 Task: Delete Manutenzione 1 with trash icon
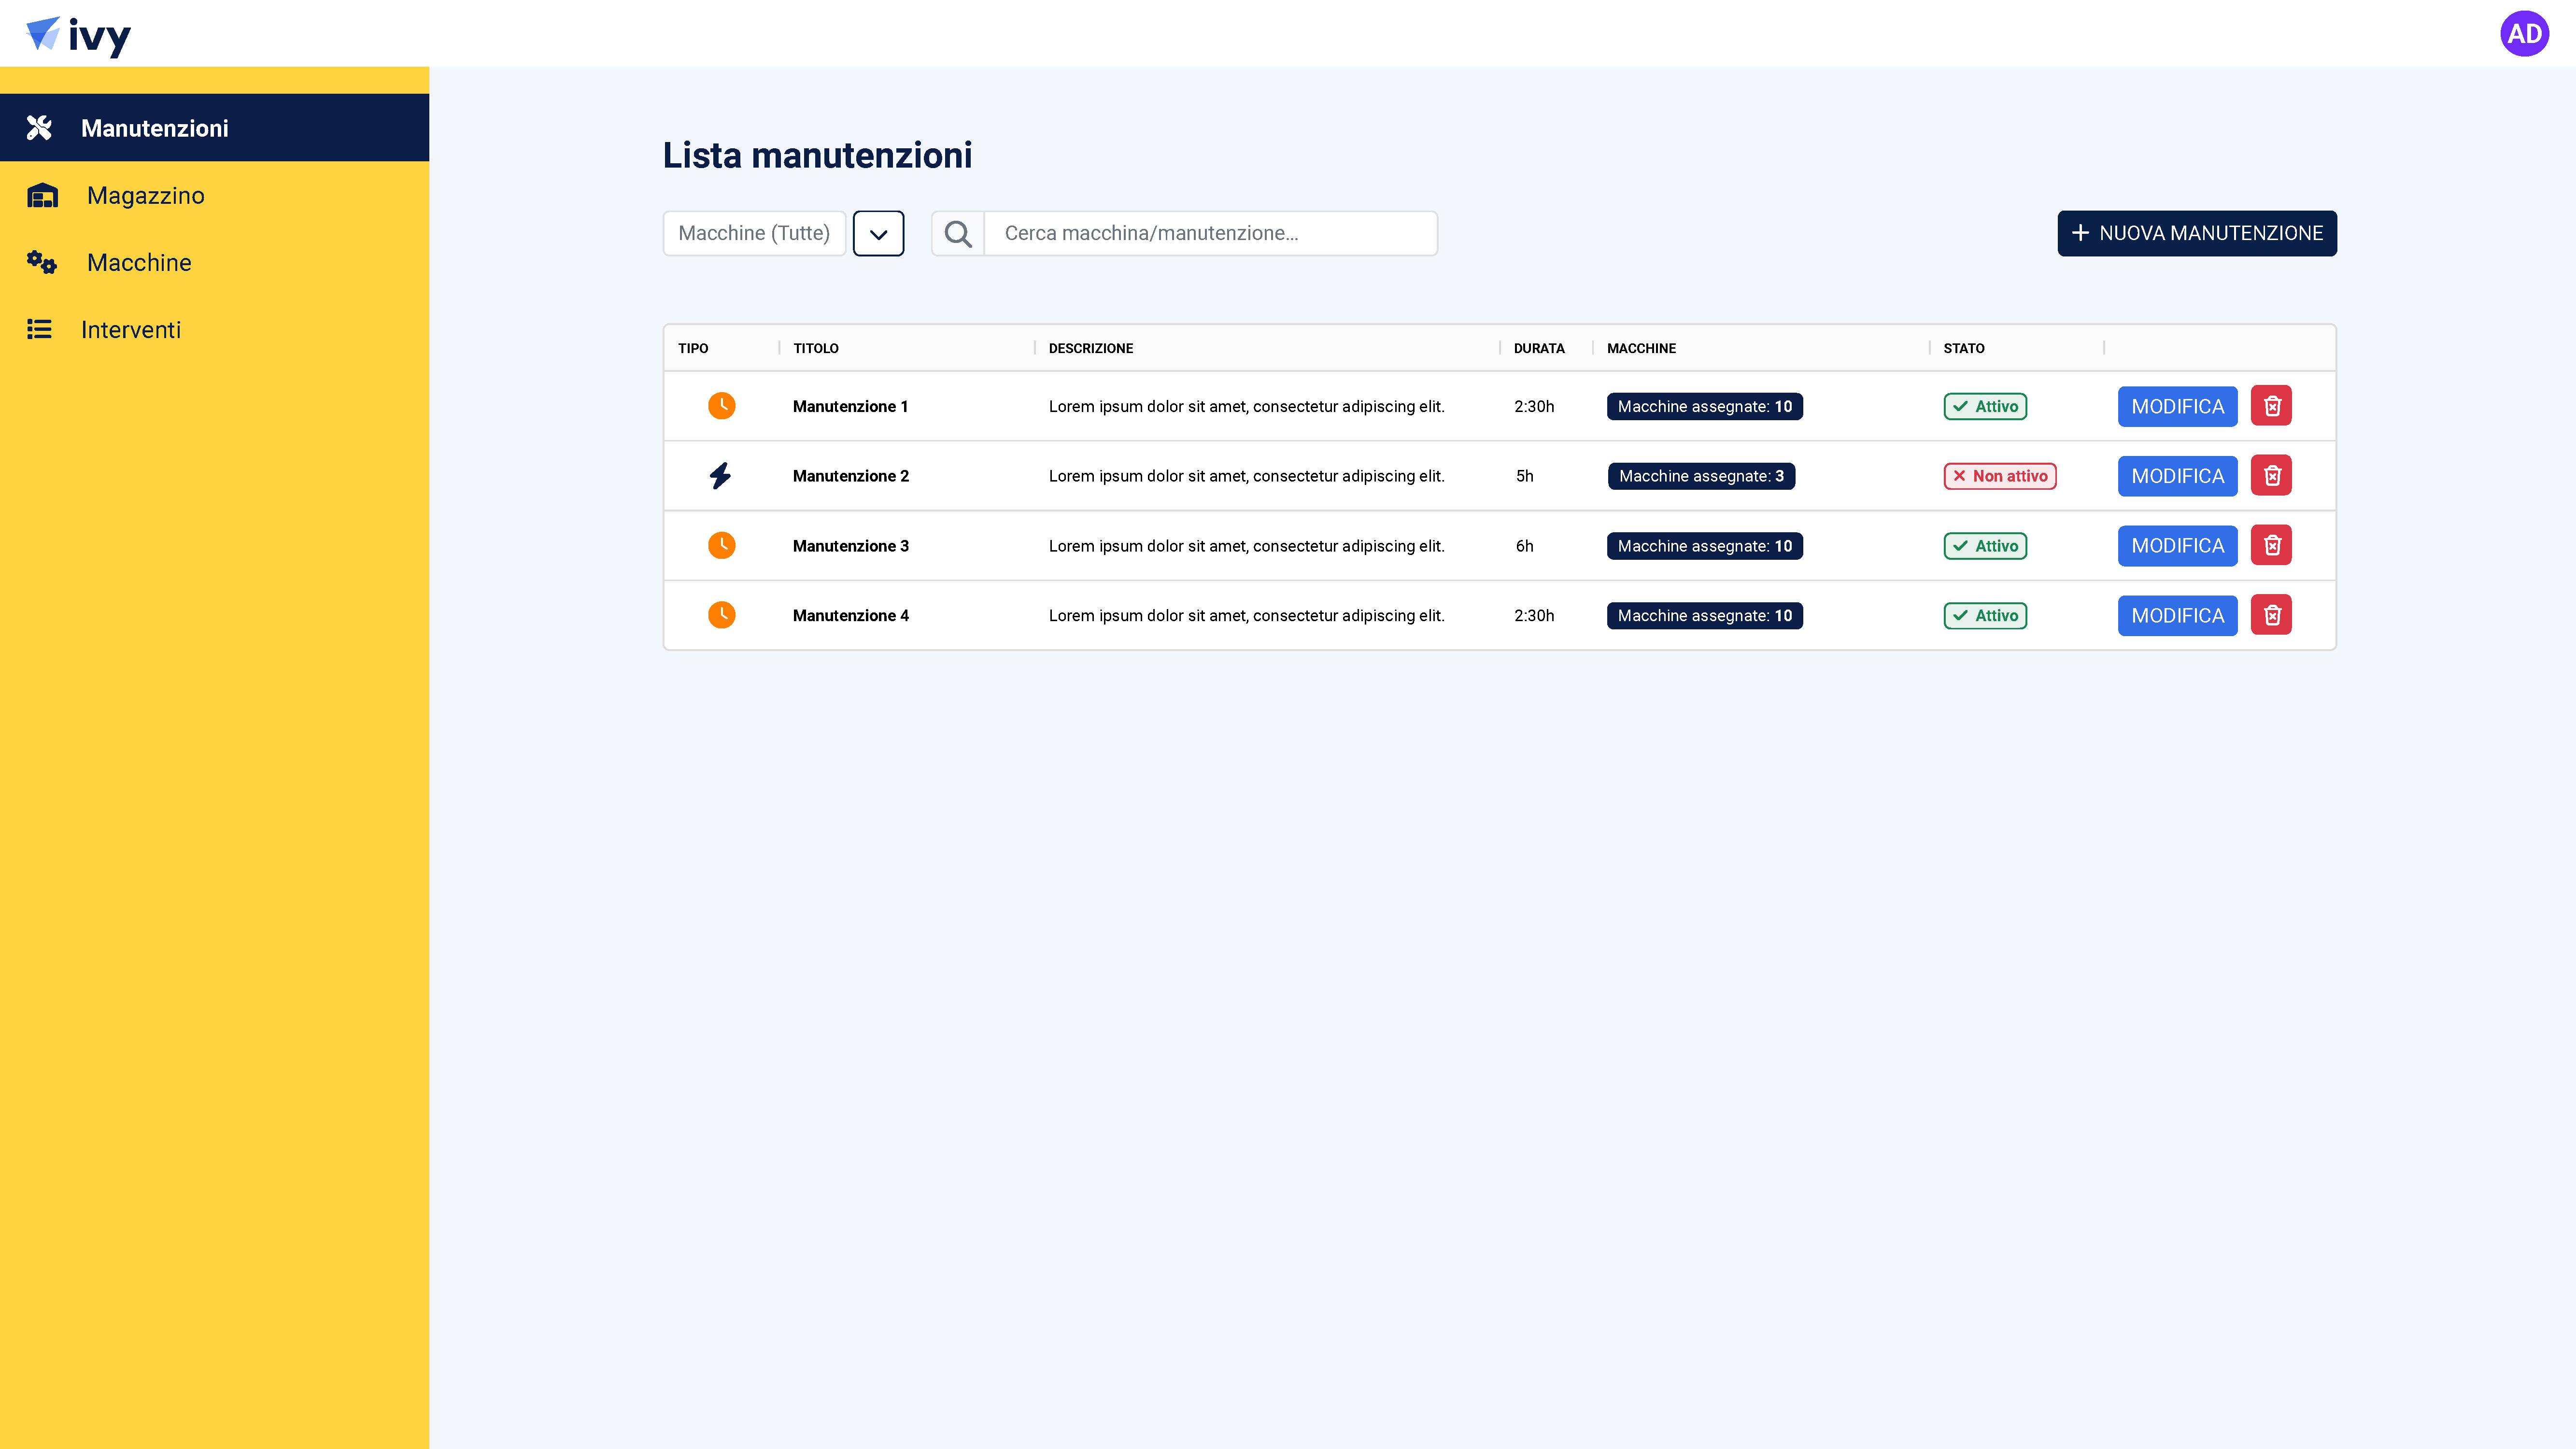[2271, 406]
